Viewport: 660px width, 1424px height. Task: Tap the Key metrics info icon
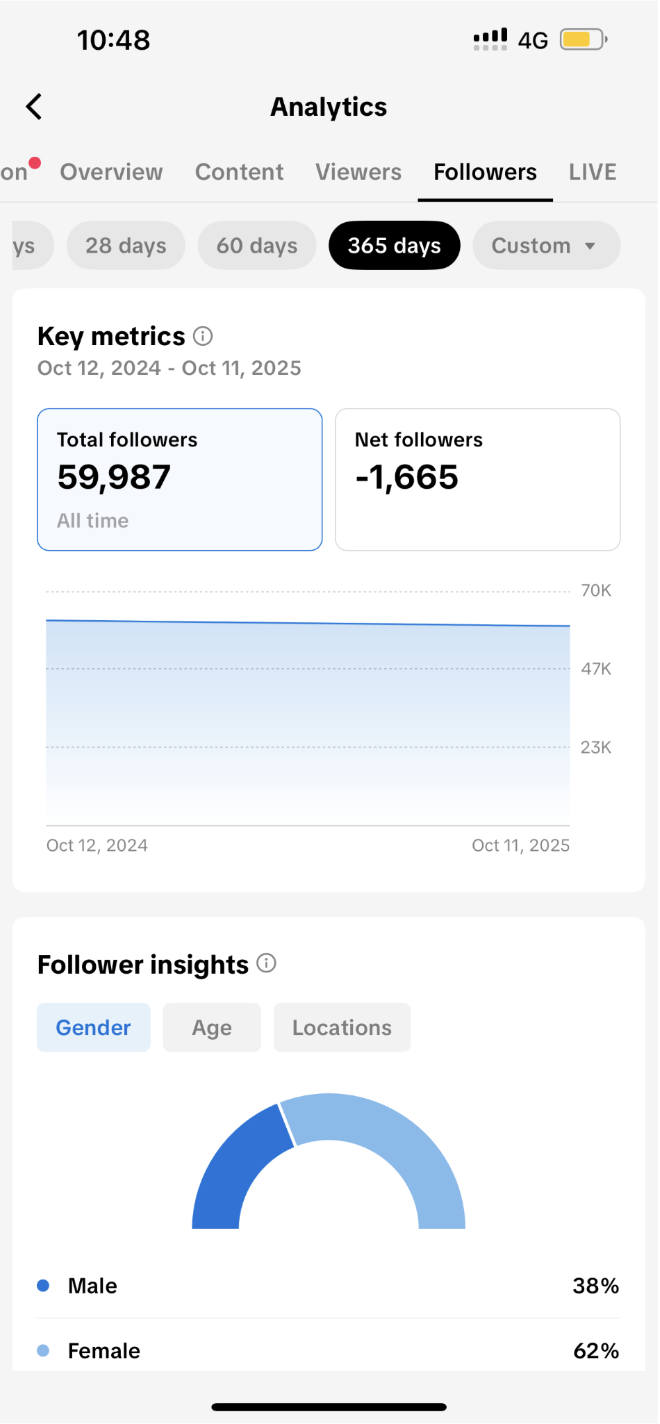pos(203,336)
